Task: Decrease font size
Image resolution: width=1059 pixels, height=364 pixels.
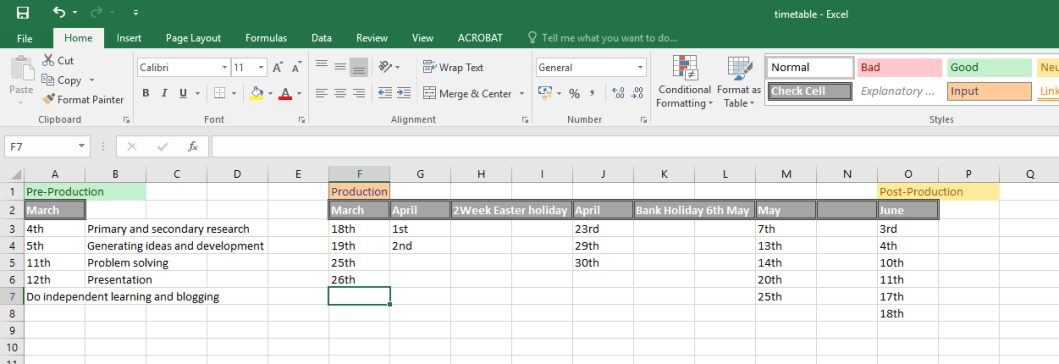Action: click(x=296, y=68)
